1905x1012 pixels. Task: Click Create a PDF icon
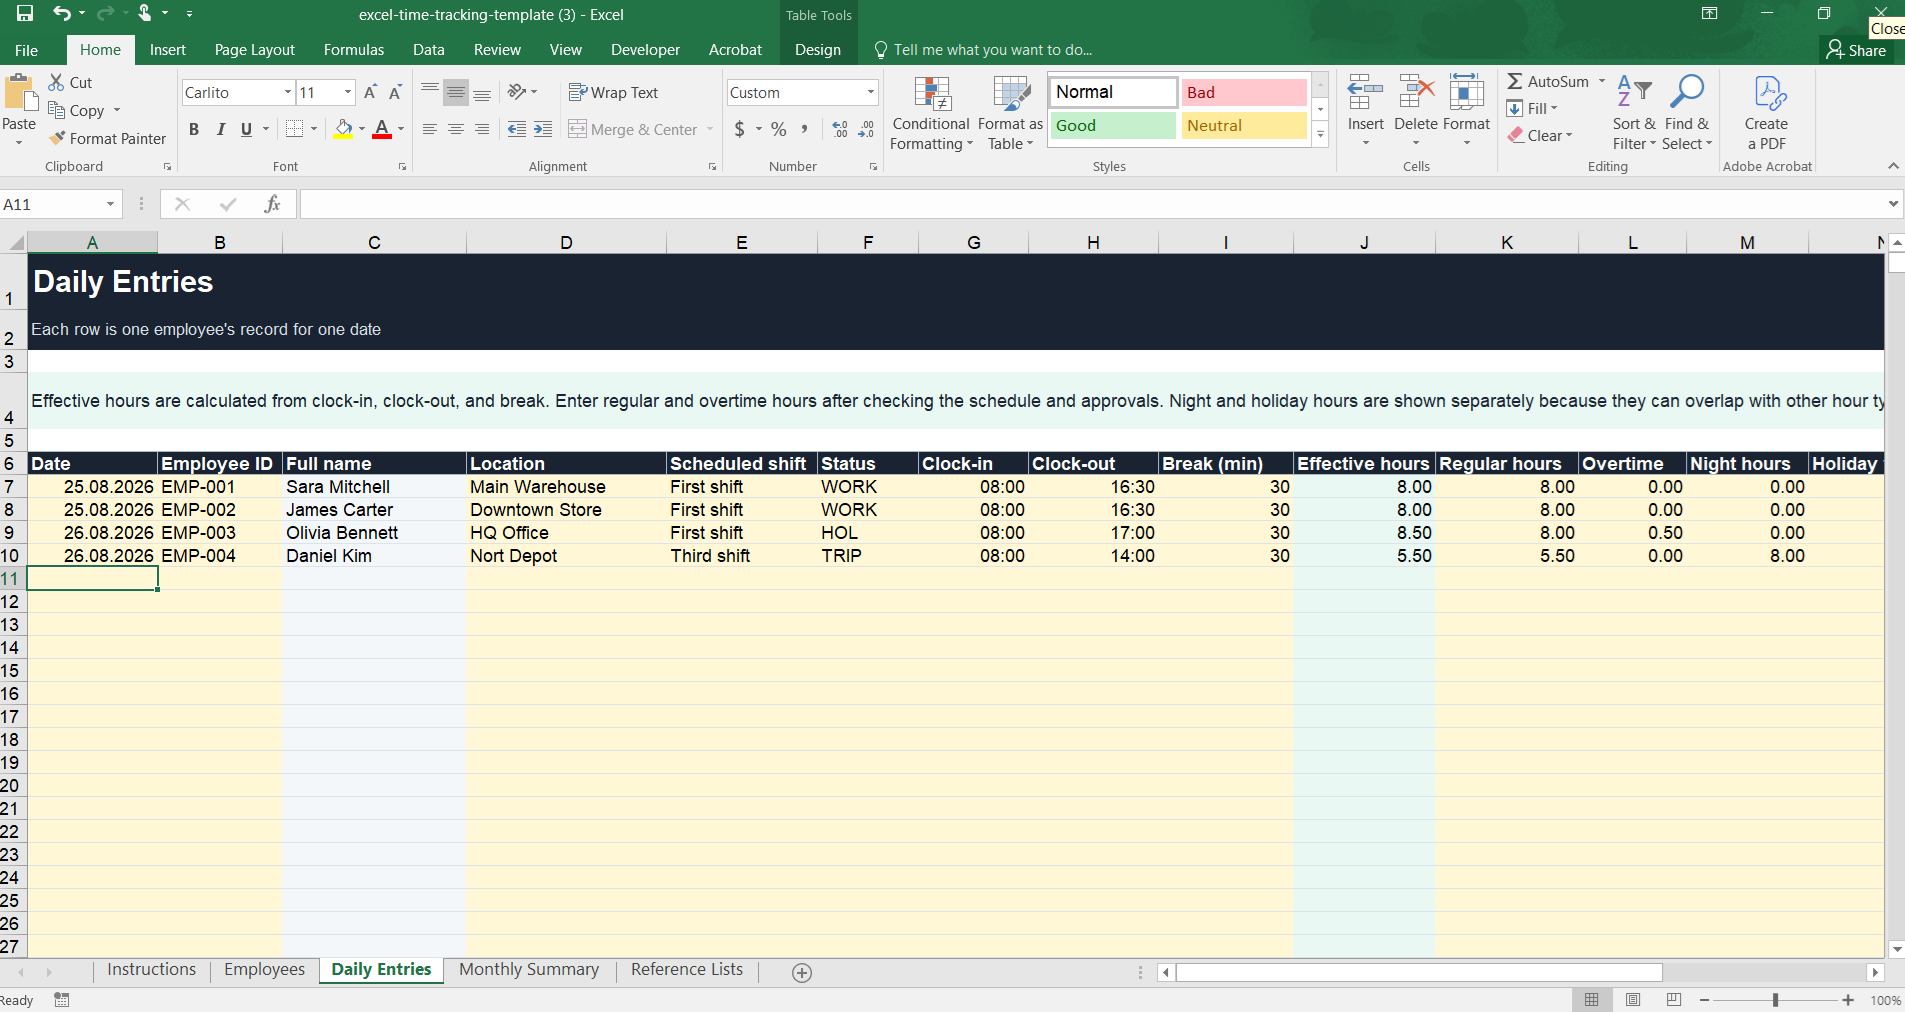pos(1767,114)
